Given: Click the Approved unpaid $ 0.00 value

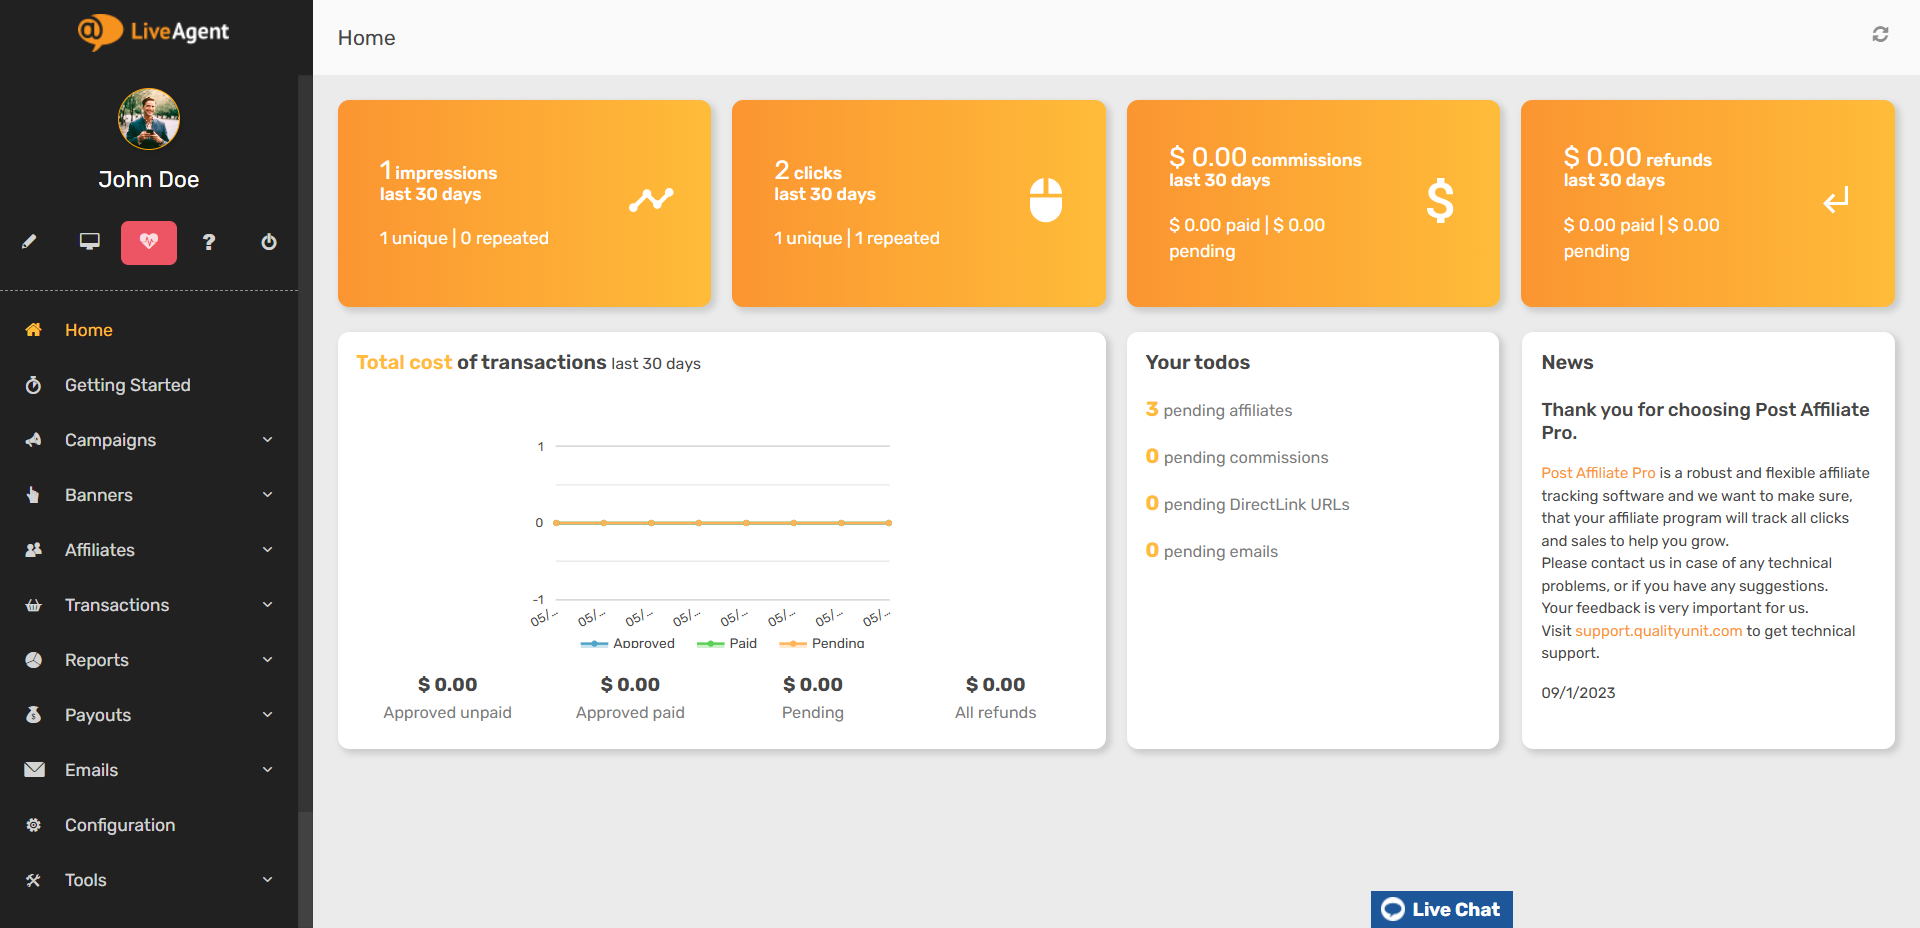Looking at the screenshot, I should (x=447, y=684).
